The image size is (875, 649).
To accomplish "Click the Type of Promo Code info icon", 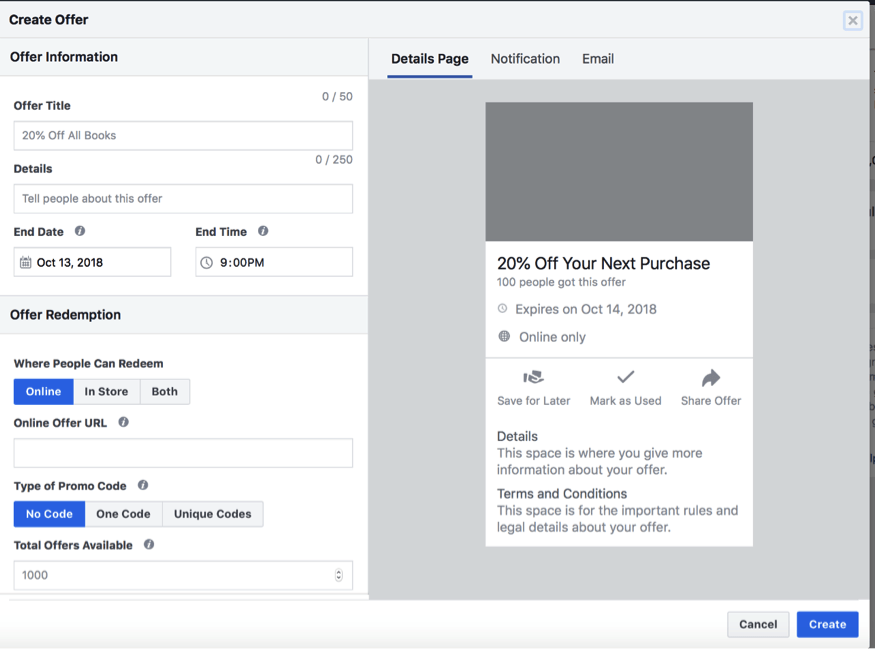I will [143, 485].
